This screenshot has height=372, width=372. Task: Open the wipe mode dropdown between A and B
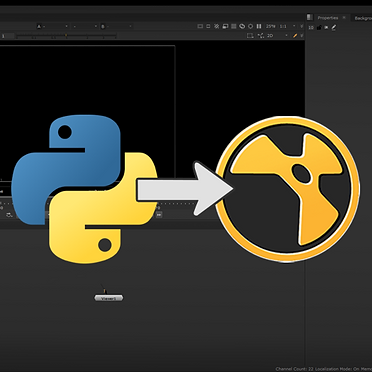point(85,26)
